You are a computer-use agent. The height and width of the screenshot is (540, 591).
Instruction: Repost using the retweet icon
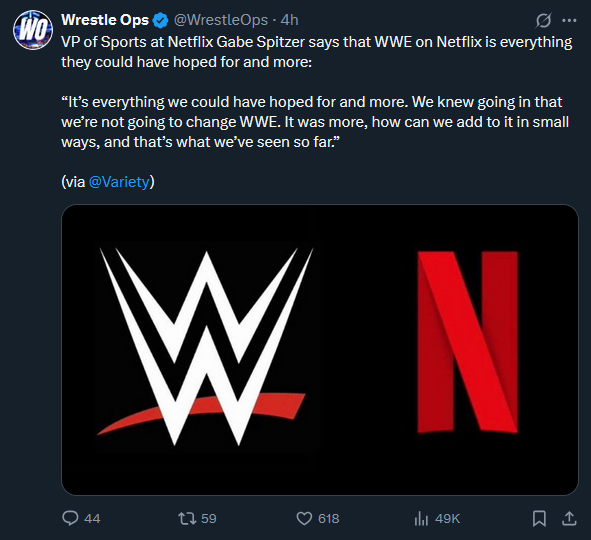tap(187, 518)
